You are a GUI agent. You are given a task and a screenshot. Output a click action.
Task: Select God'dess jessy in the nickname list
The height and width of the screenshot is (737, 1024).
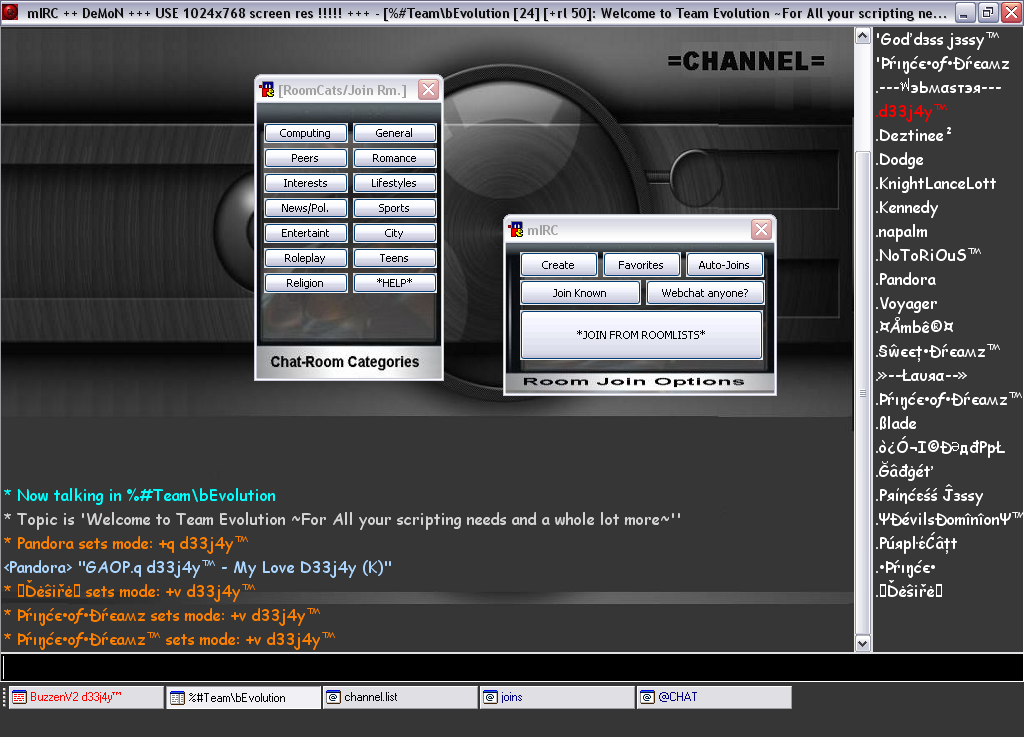938,40
